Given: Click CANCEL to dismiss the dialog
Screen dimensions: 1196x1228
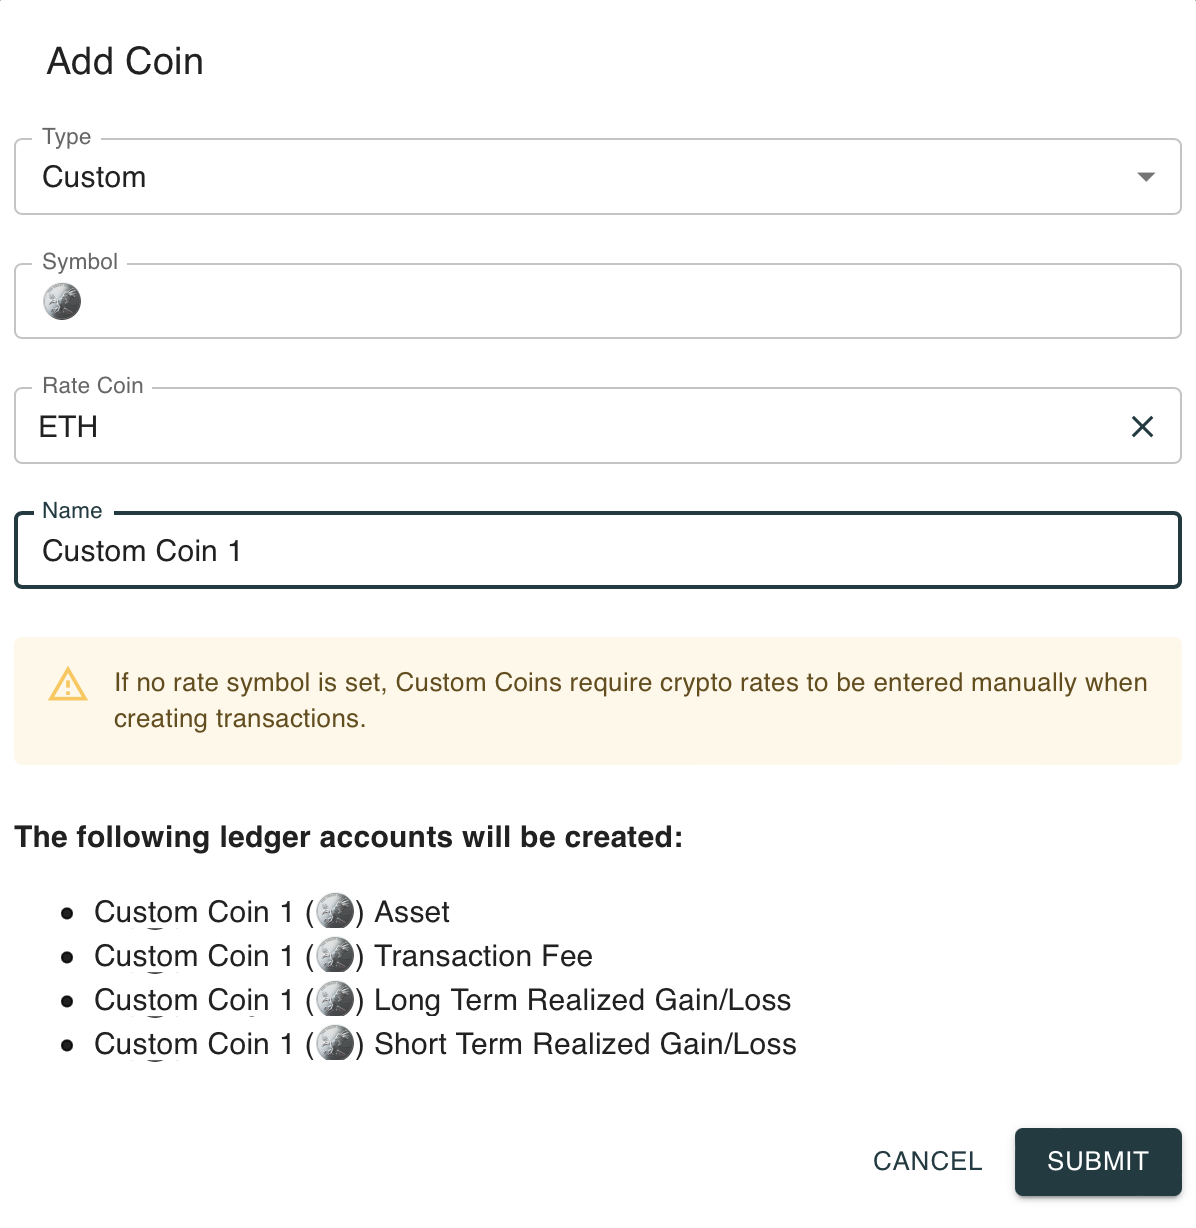Looking at the screenshot, I should coord(926,1161).
